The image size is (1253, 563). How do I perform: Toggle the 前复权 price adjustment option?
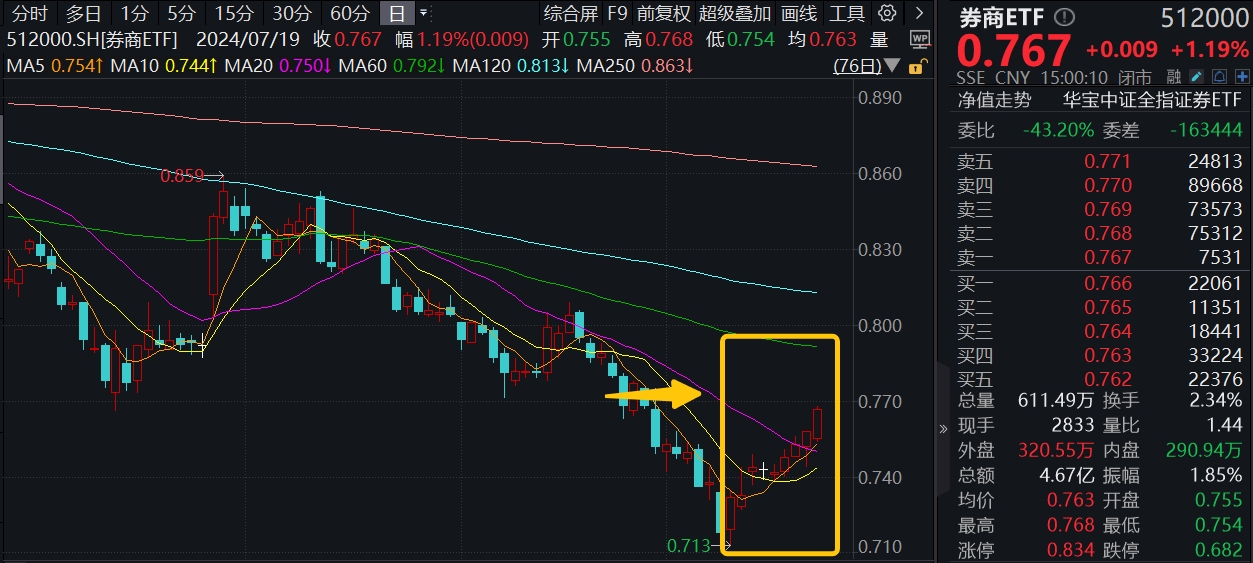click(x=663, y=13)
